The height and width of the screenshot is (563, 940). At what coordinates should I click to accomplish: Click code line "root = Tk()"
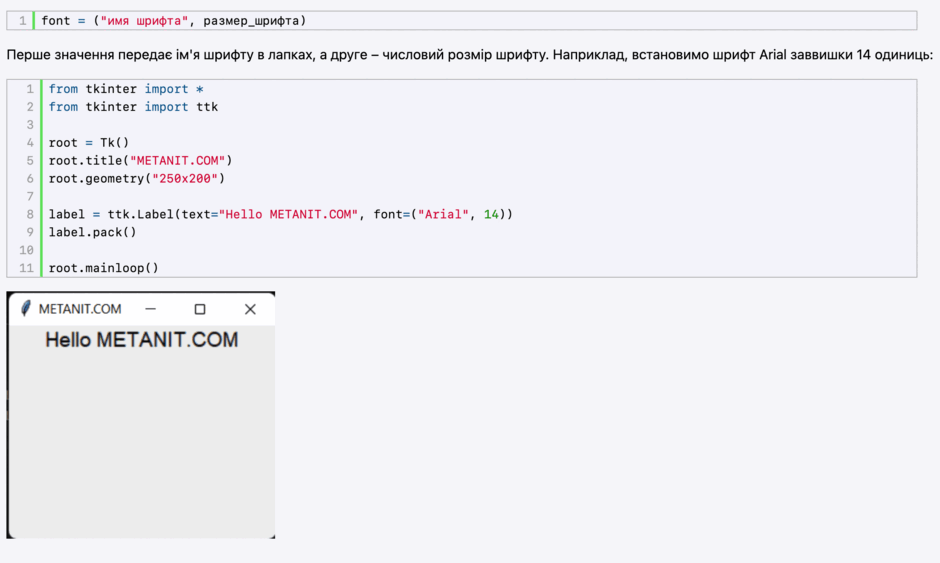[89, 143]
